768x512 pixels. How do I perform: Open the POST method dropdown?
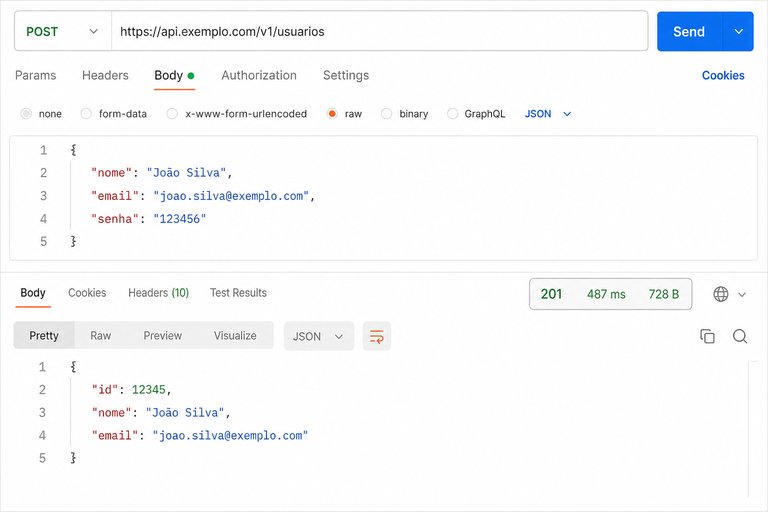(63, 31)
